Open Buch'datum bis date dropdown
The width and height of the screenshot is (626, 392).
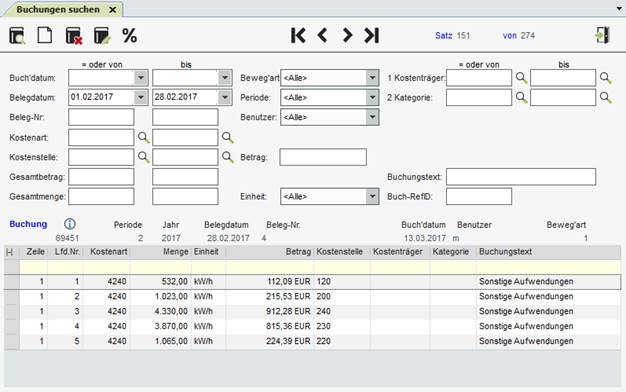pos(225,78)
